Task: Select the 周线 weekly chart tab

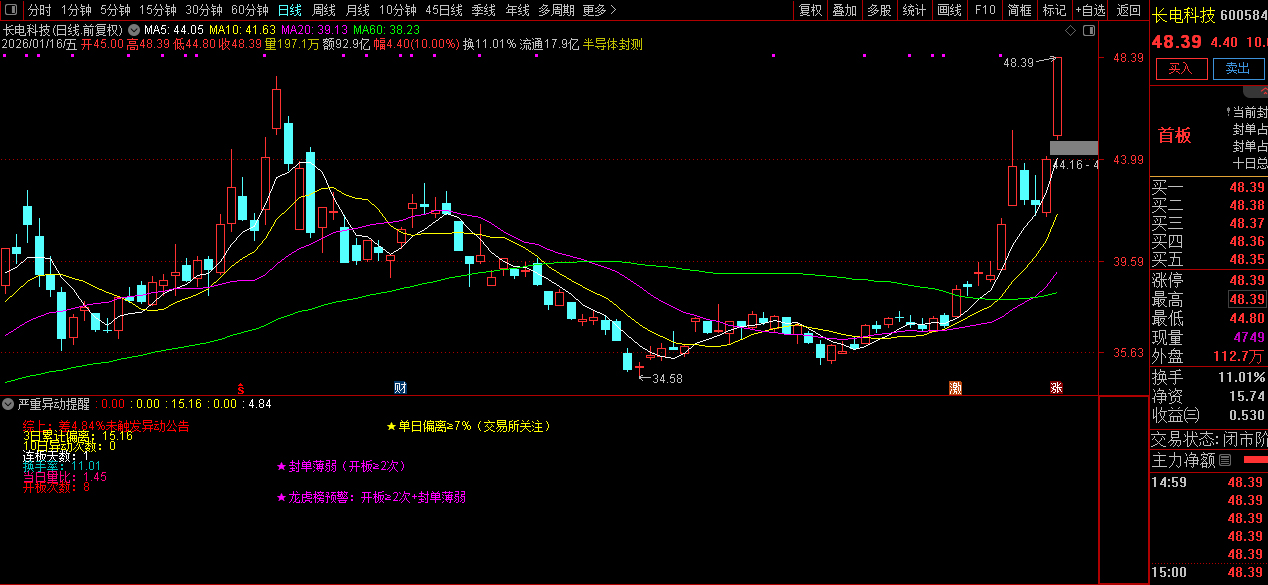Action: pyautogui.click(x=323, y=10)
